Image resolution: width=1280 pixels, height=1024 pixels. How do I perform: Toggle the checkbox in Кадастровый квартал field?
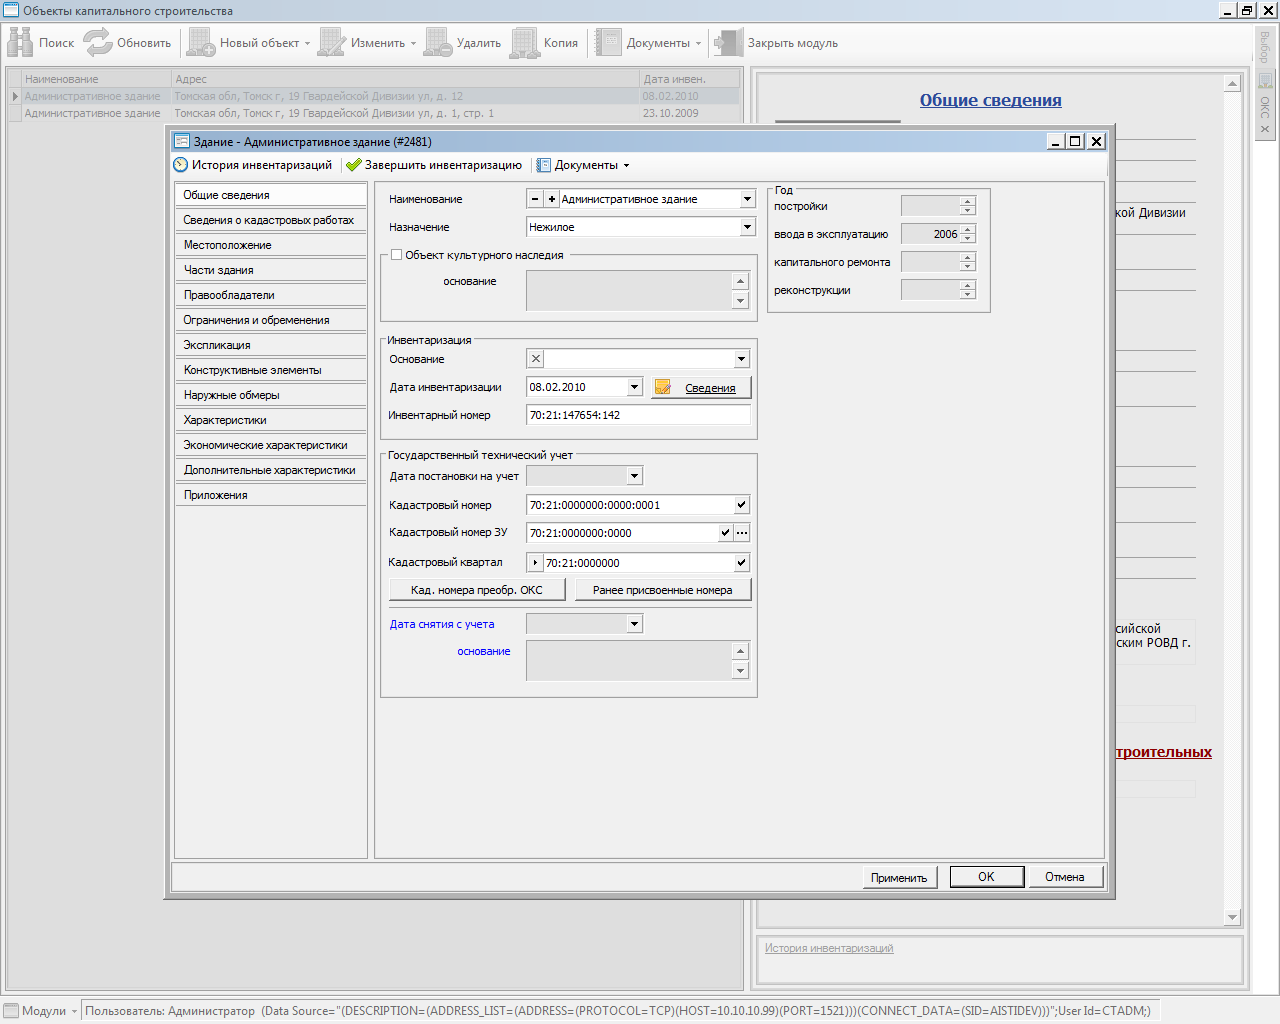coord(741,563)
